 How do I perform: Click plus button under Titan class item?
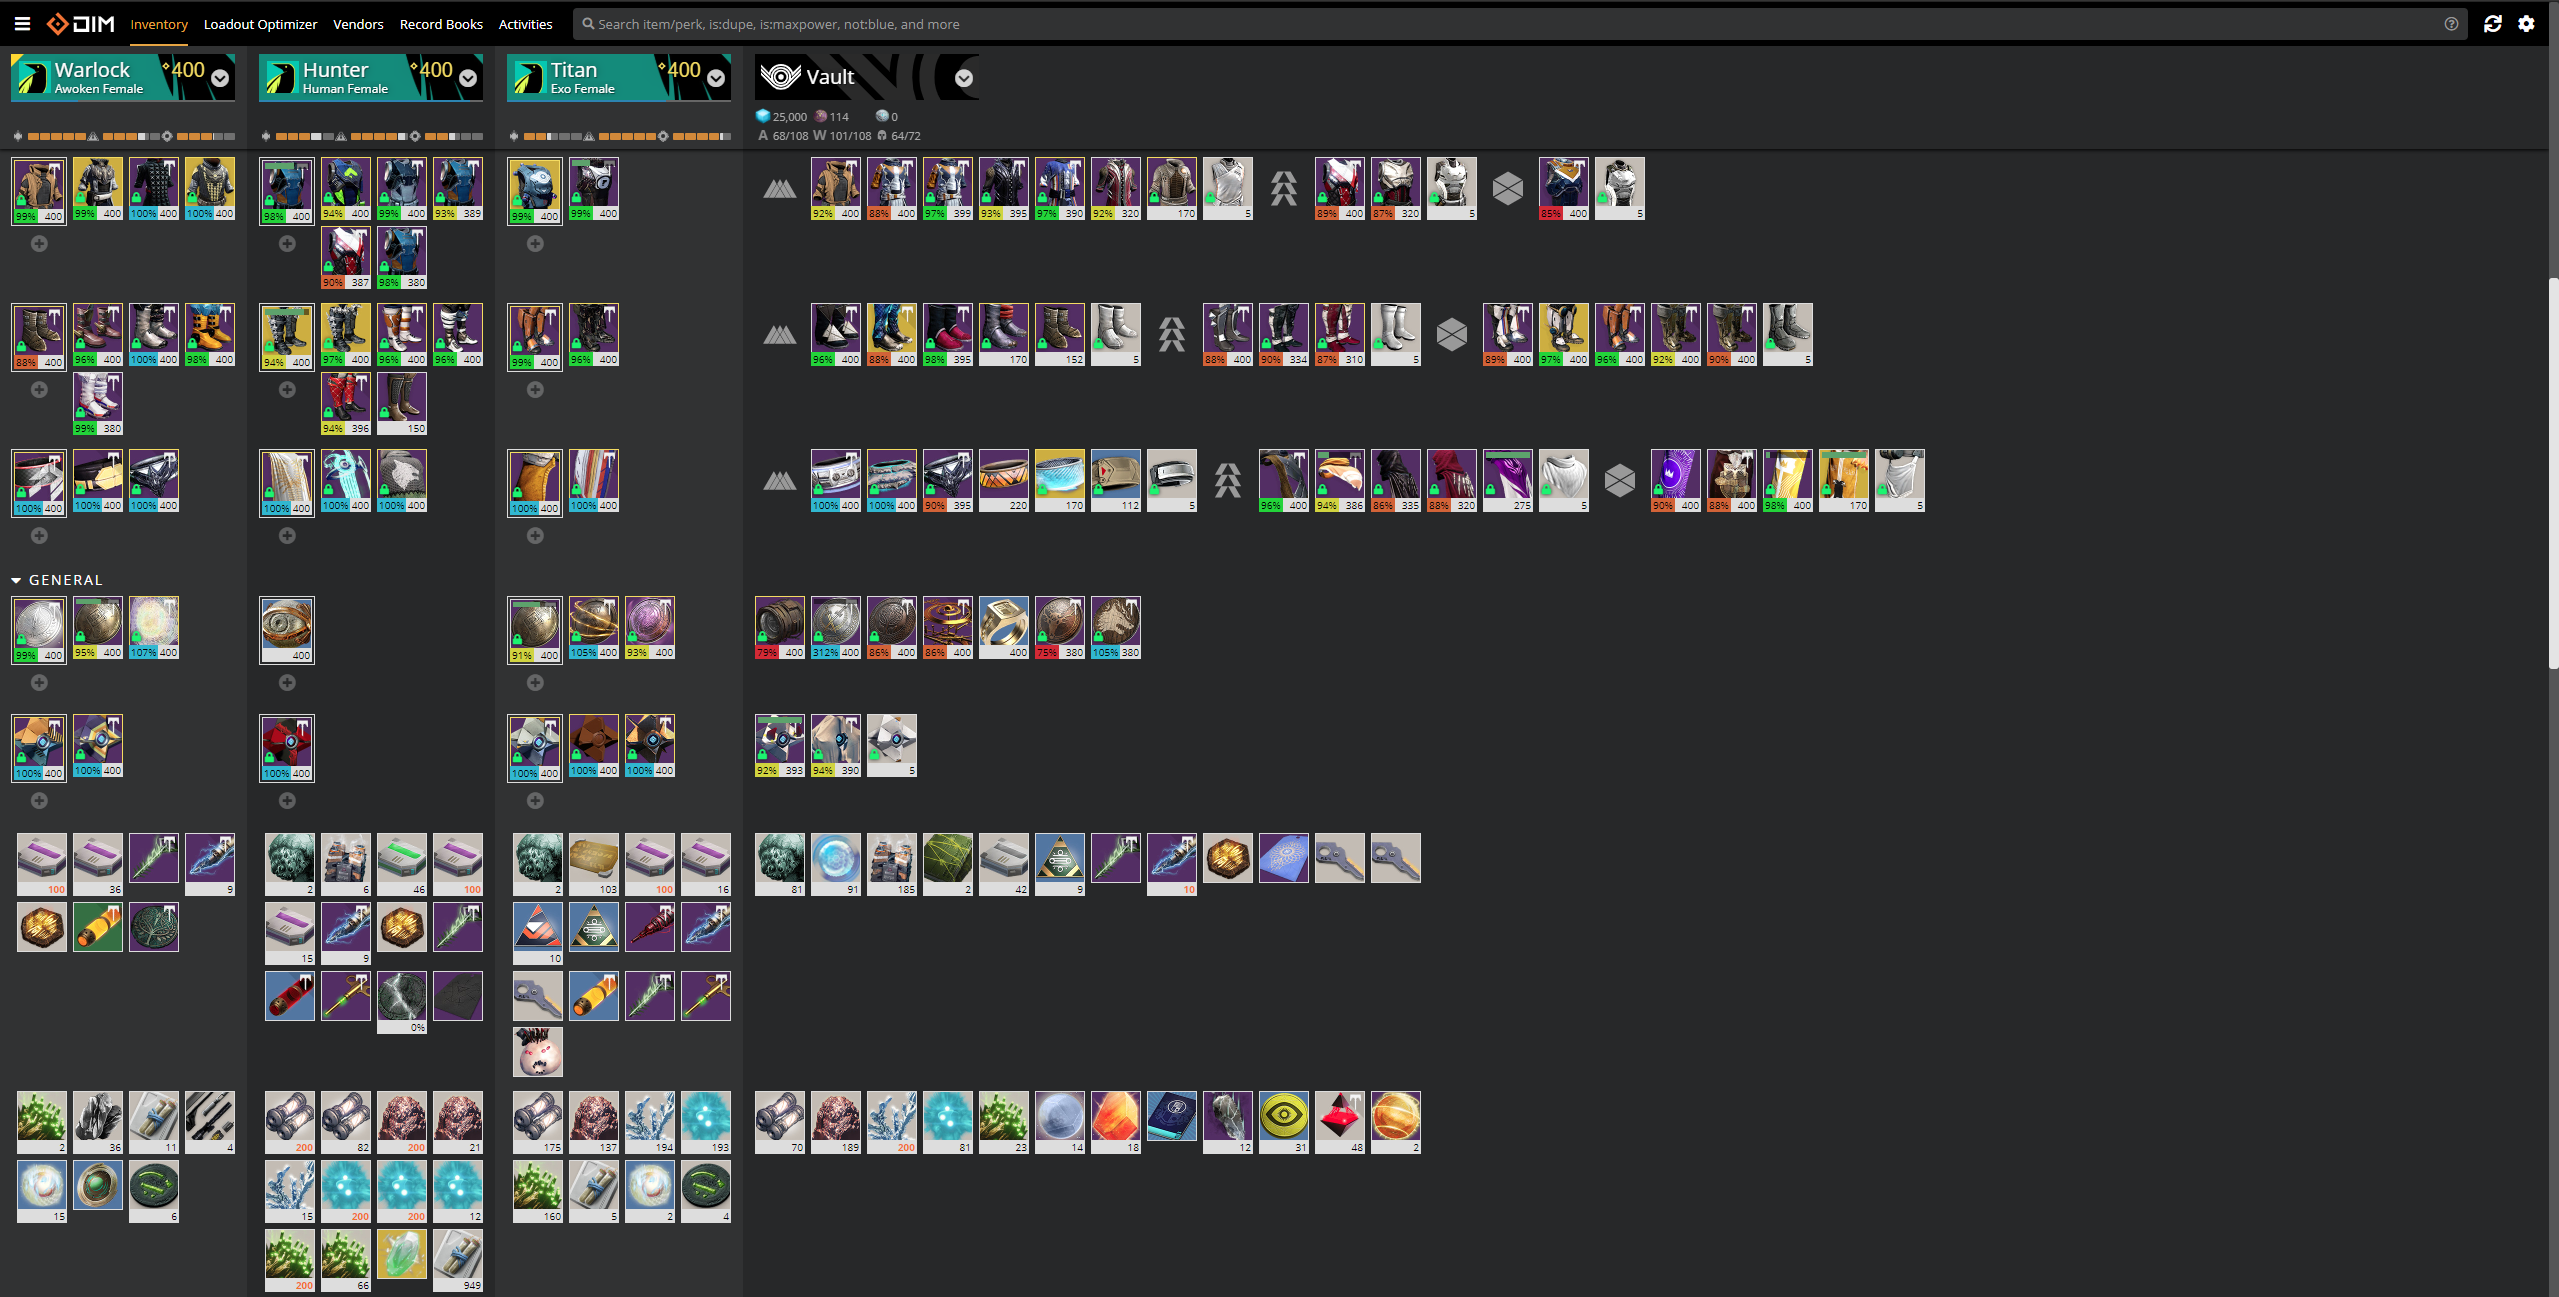coord(535,535)
